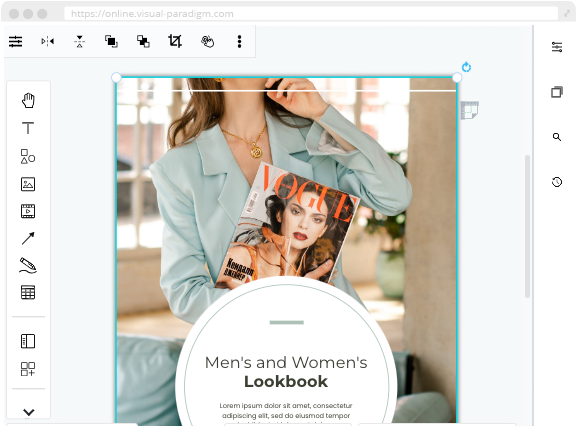Image resolution: width=578 pixels, height=434 pixels.
Task: Open the search magnifier in right panel
Action: click(557, 137)
